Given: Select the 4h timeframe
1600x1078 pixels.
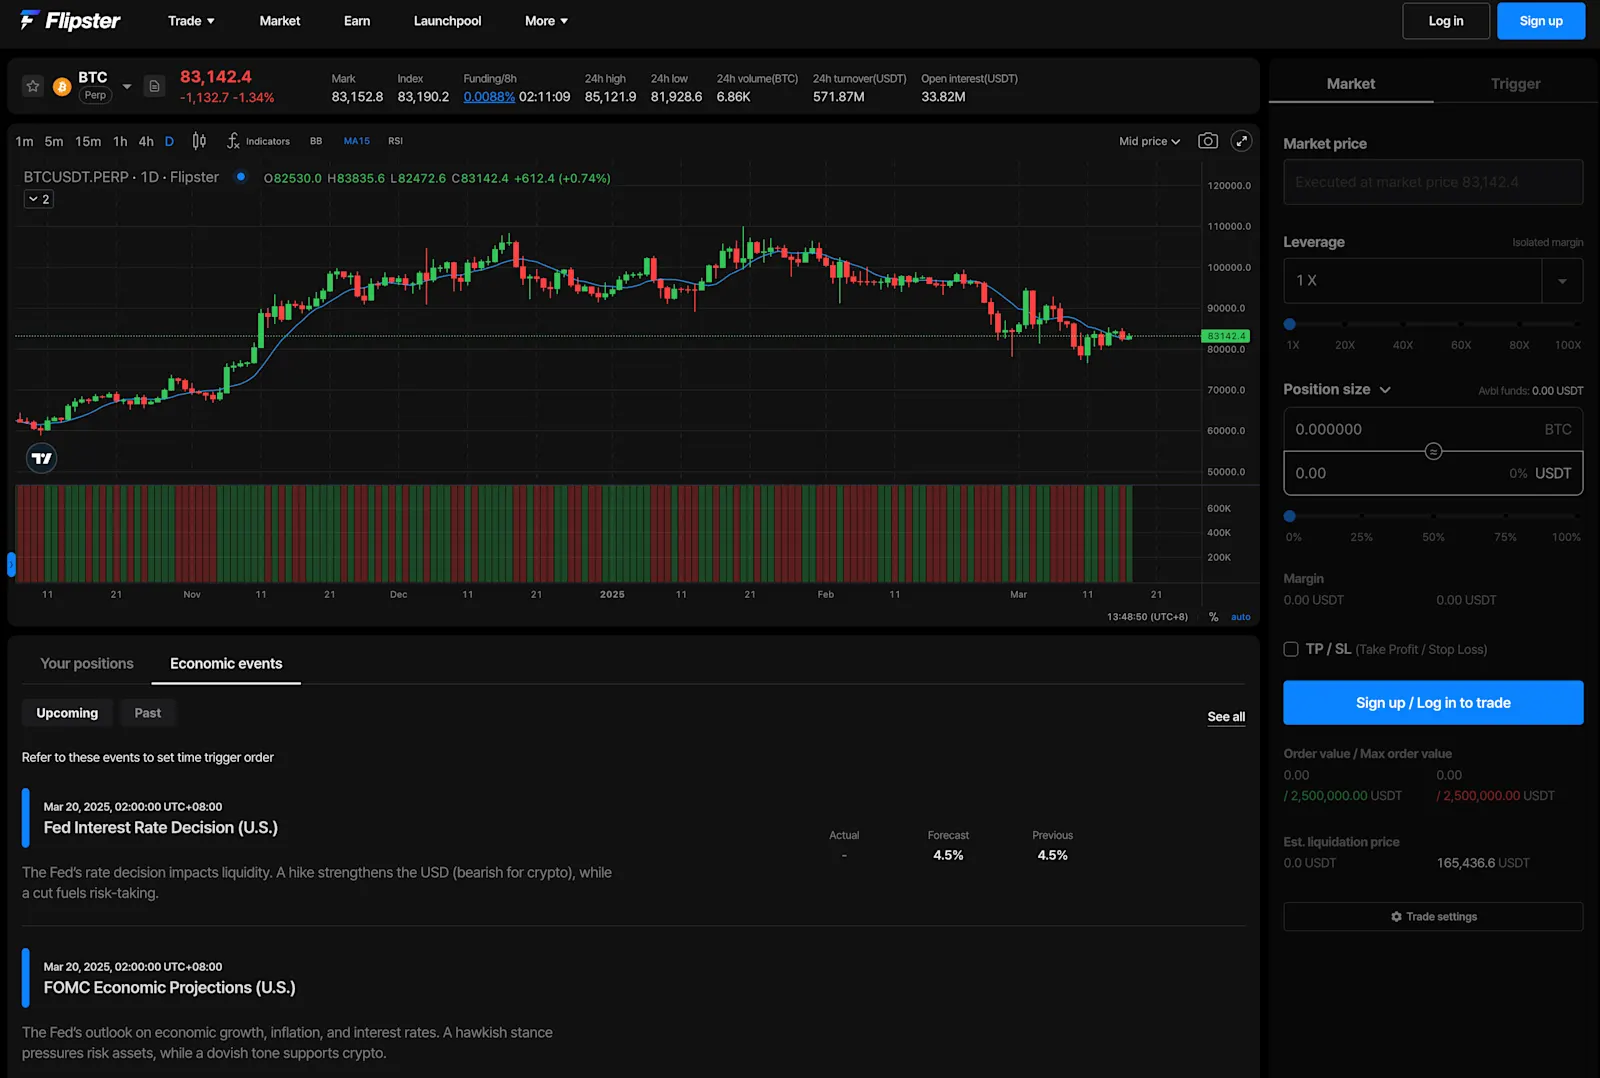Looking at the screenshot, I should coord(146,141).
